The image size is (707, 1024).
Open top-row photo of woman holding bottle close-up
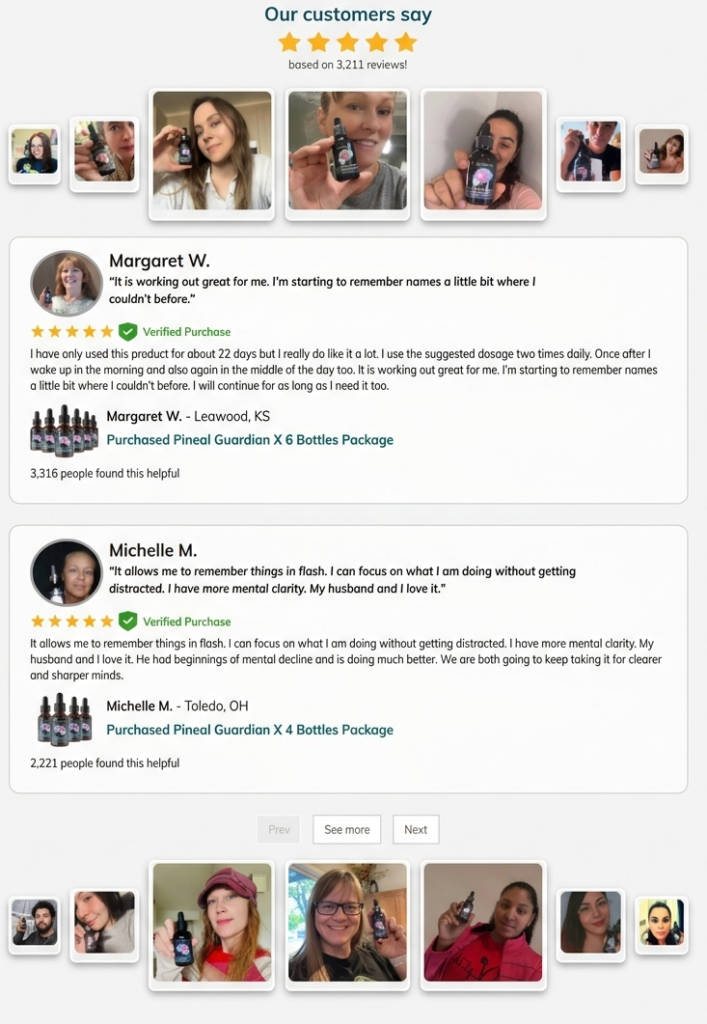point(483,152)
